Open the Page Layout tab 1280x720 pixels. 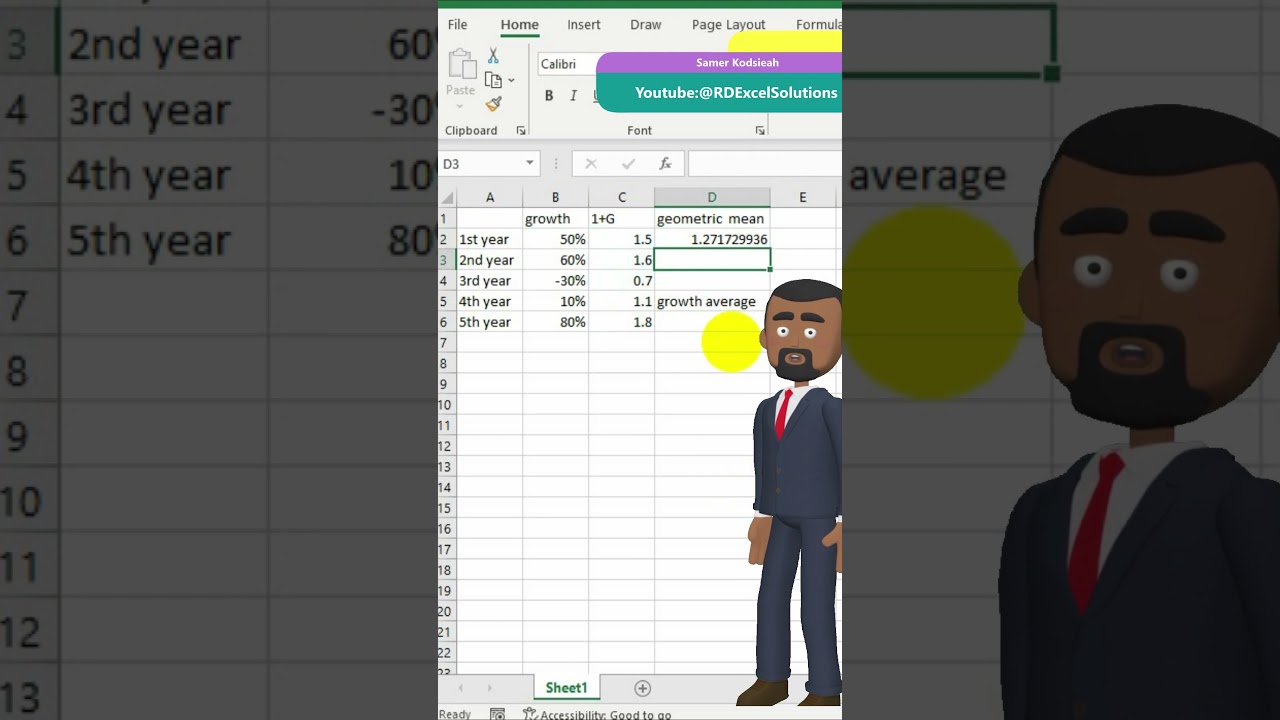[x=728, y=25]
